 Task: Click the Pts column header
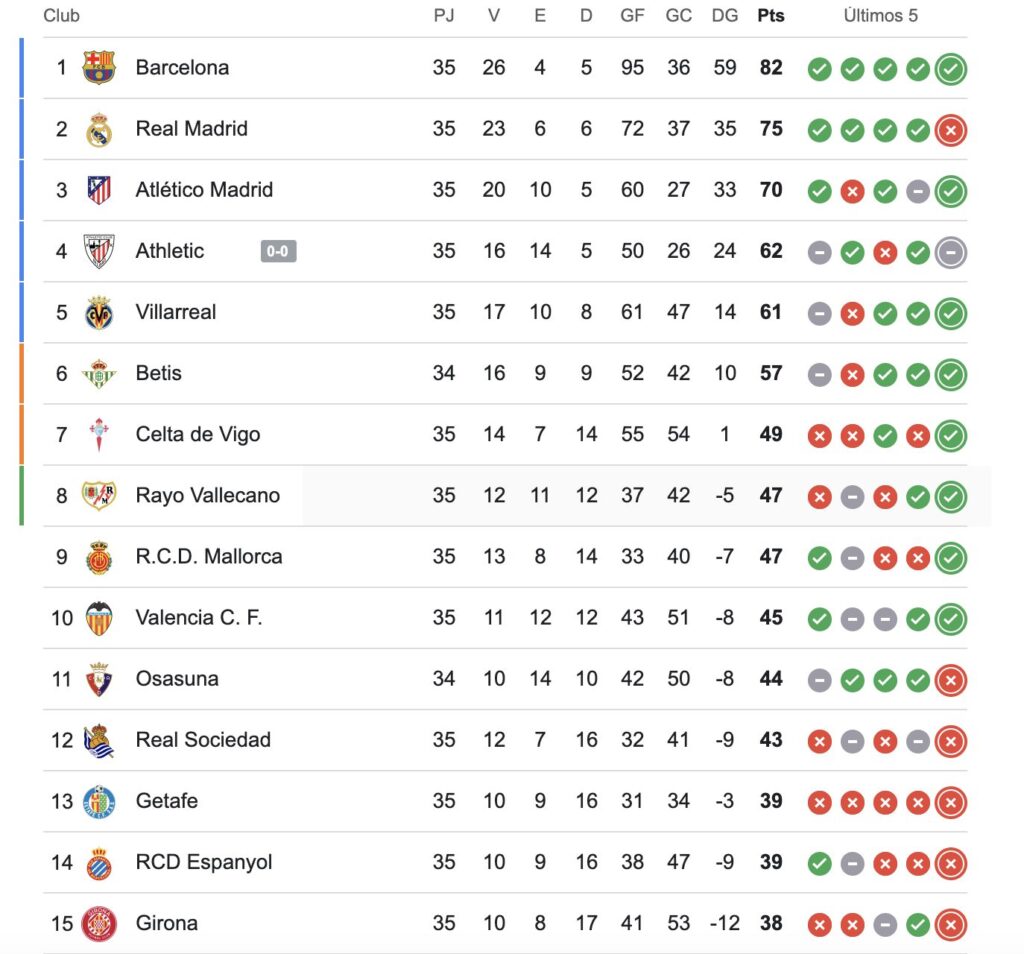pos(771,16)
